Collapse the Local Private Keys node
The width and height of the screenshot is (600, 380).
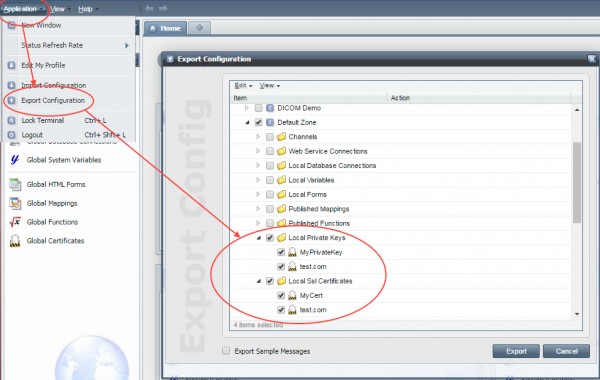coord(259,238)
